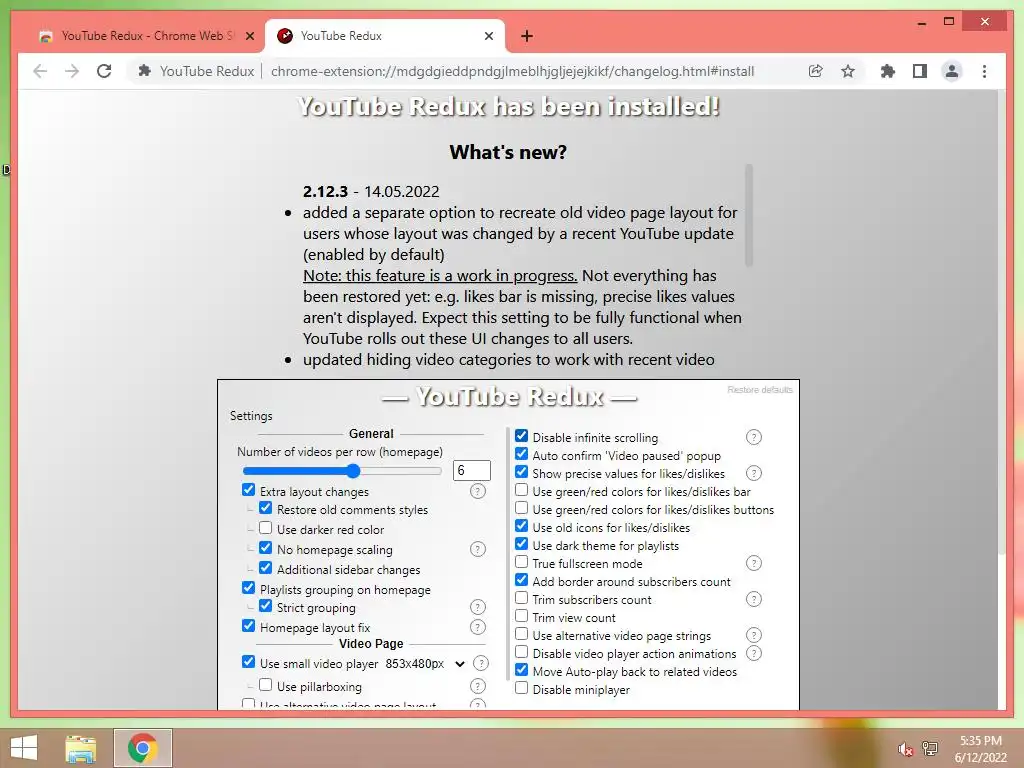Open the network tray icon
The image size is (1024, 768).
coord(930,748)
